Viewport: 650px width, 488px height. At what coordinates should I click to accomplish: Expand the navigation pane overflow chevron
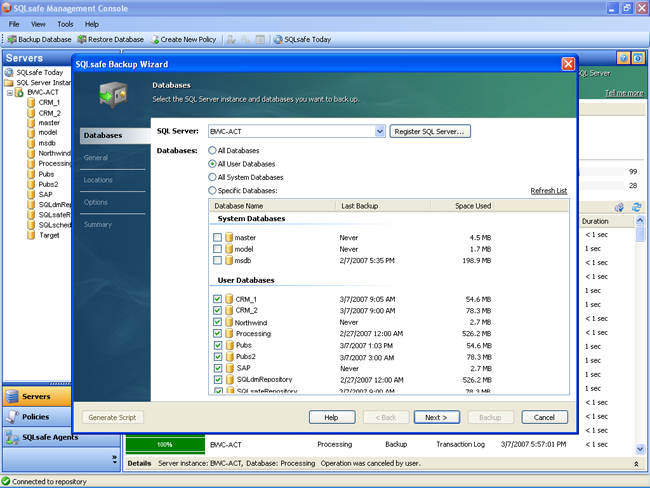114,459
